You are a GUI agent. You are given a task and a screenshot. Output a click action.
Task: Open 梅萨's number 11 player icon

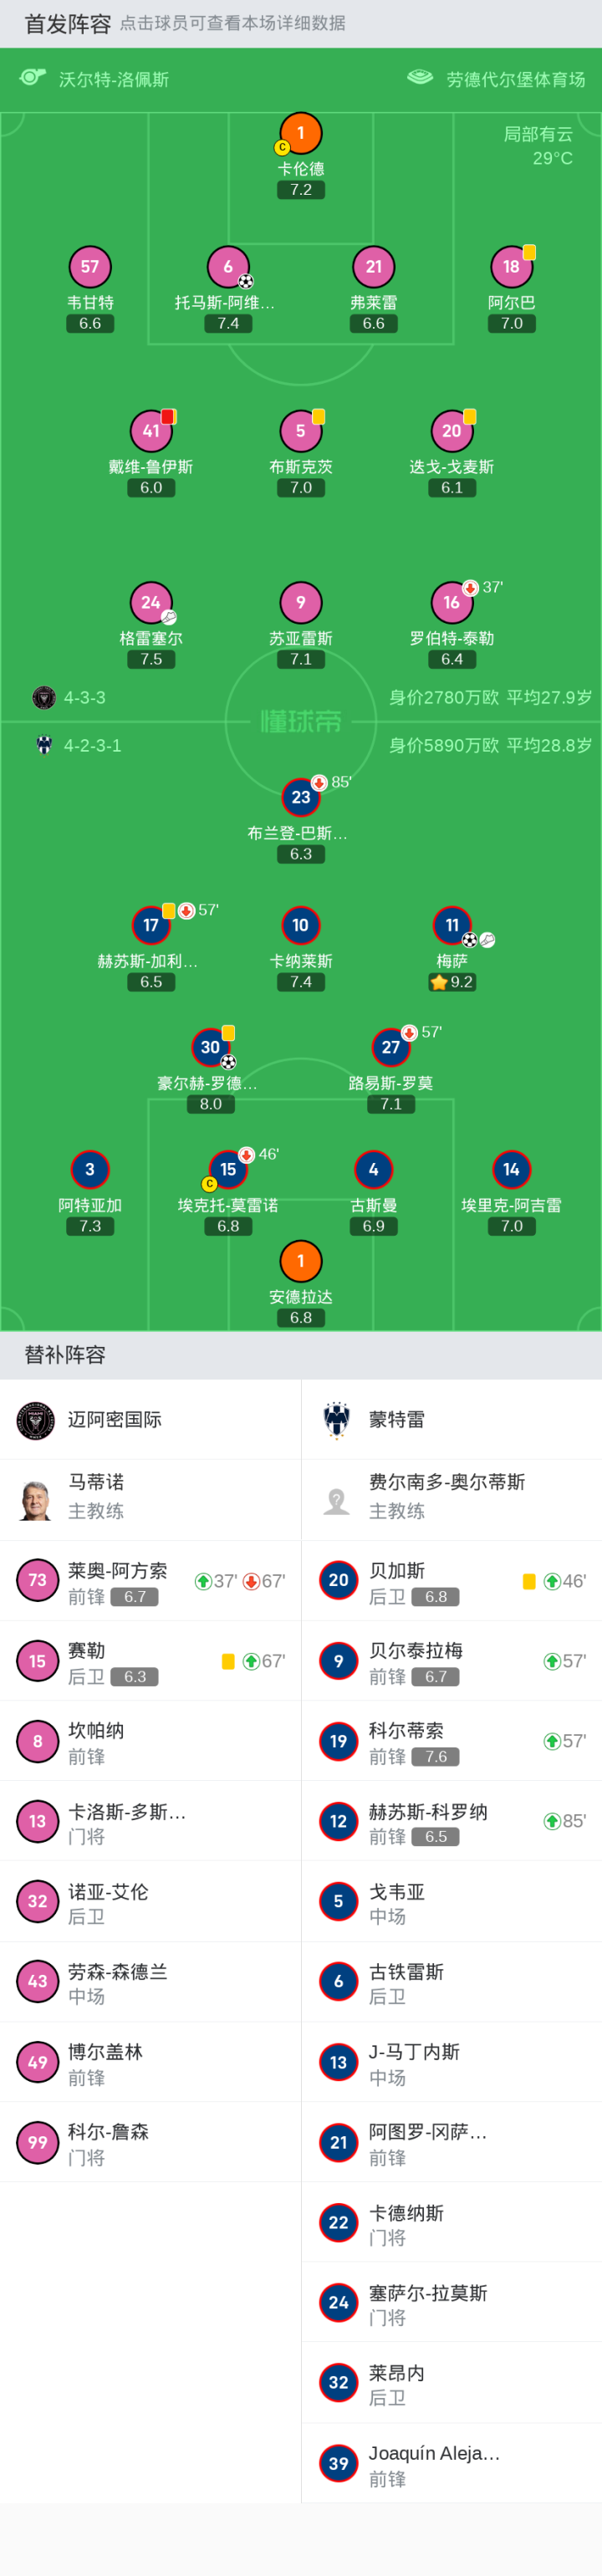[x=452, y=925]
